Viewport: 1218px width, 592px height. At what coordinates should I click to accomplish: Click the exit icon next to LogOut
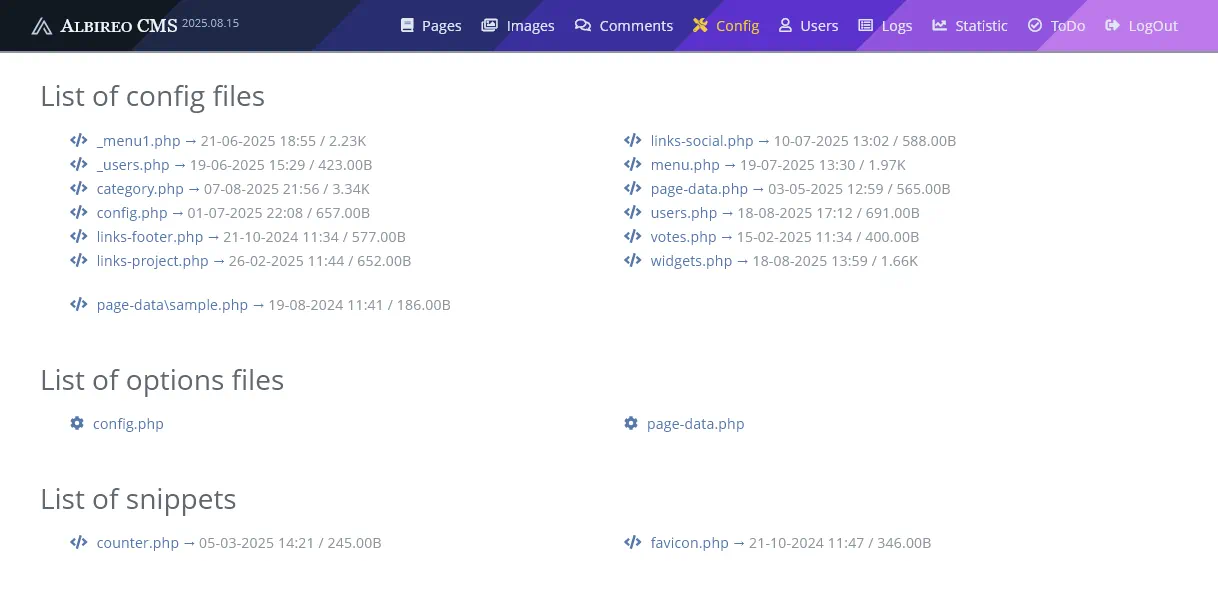pos(1110,25)
